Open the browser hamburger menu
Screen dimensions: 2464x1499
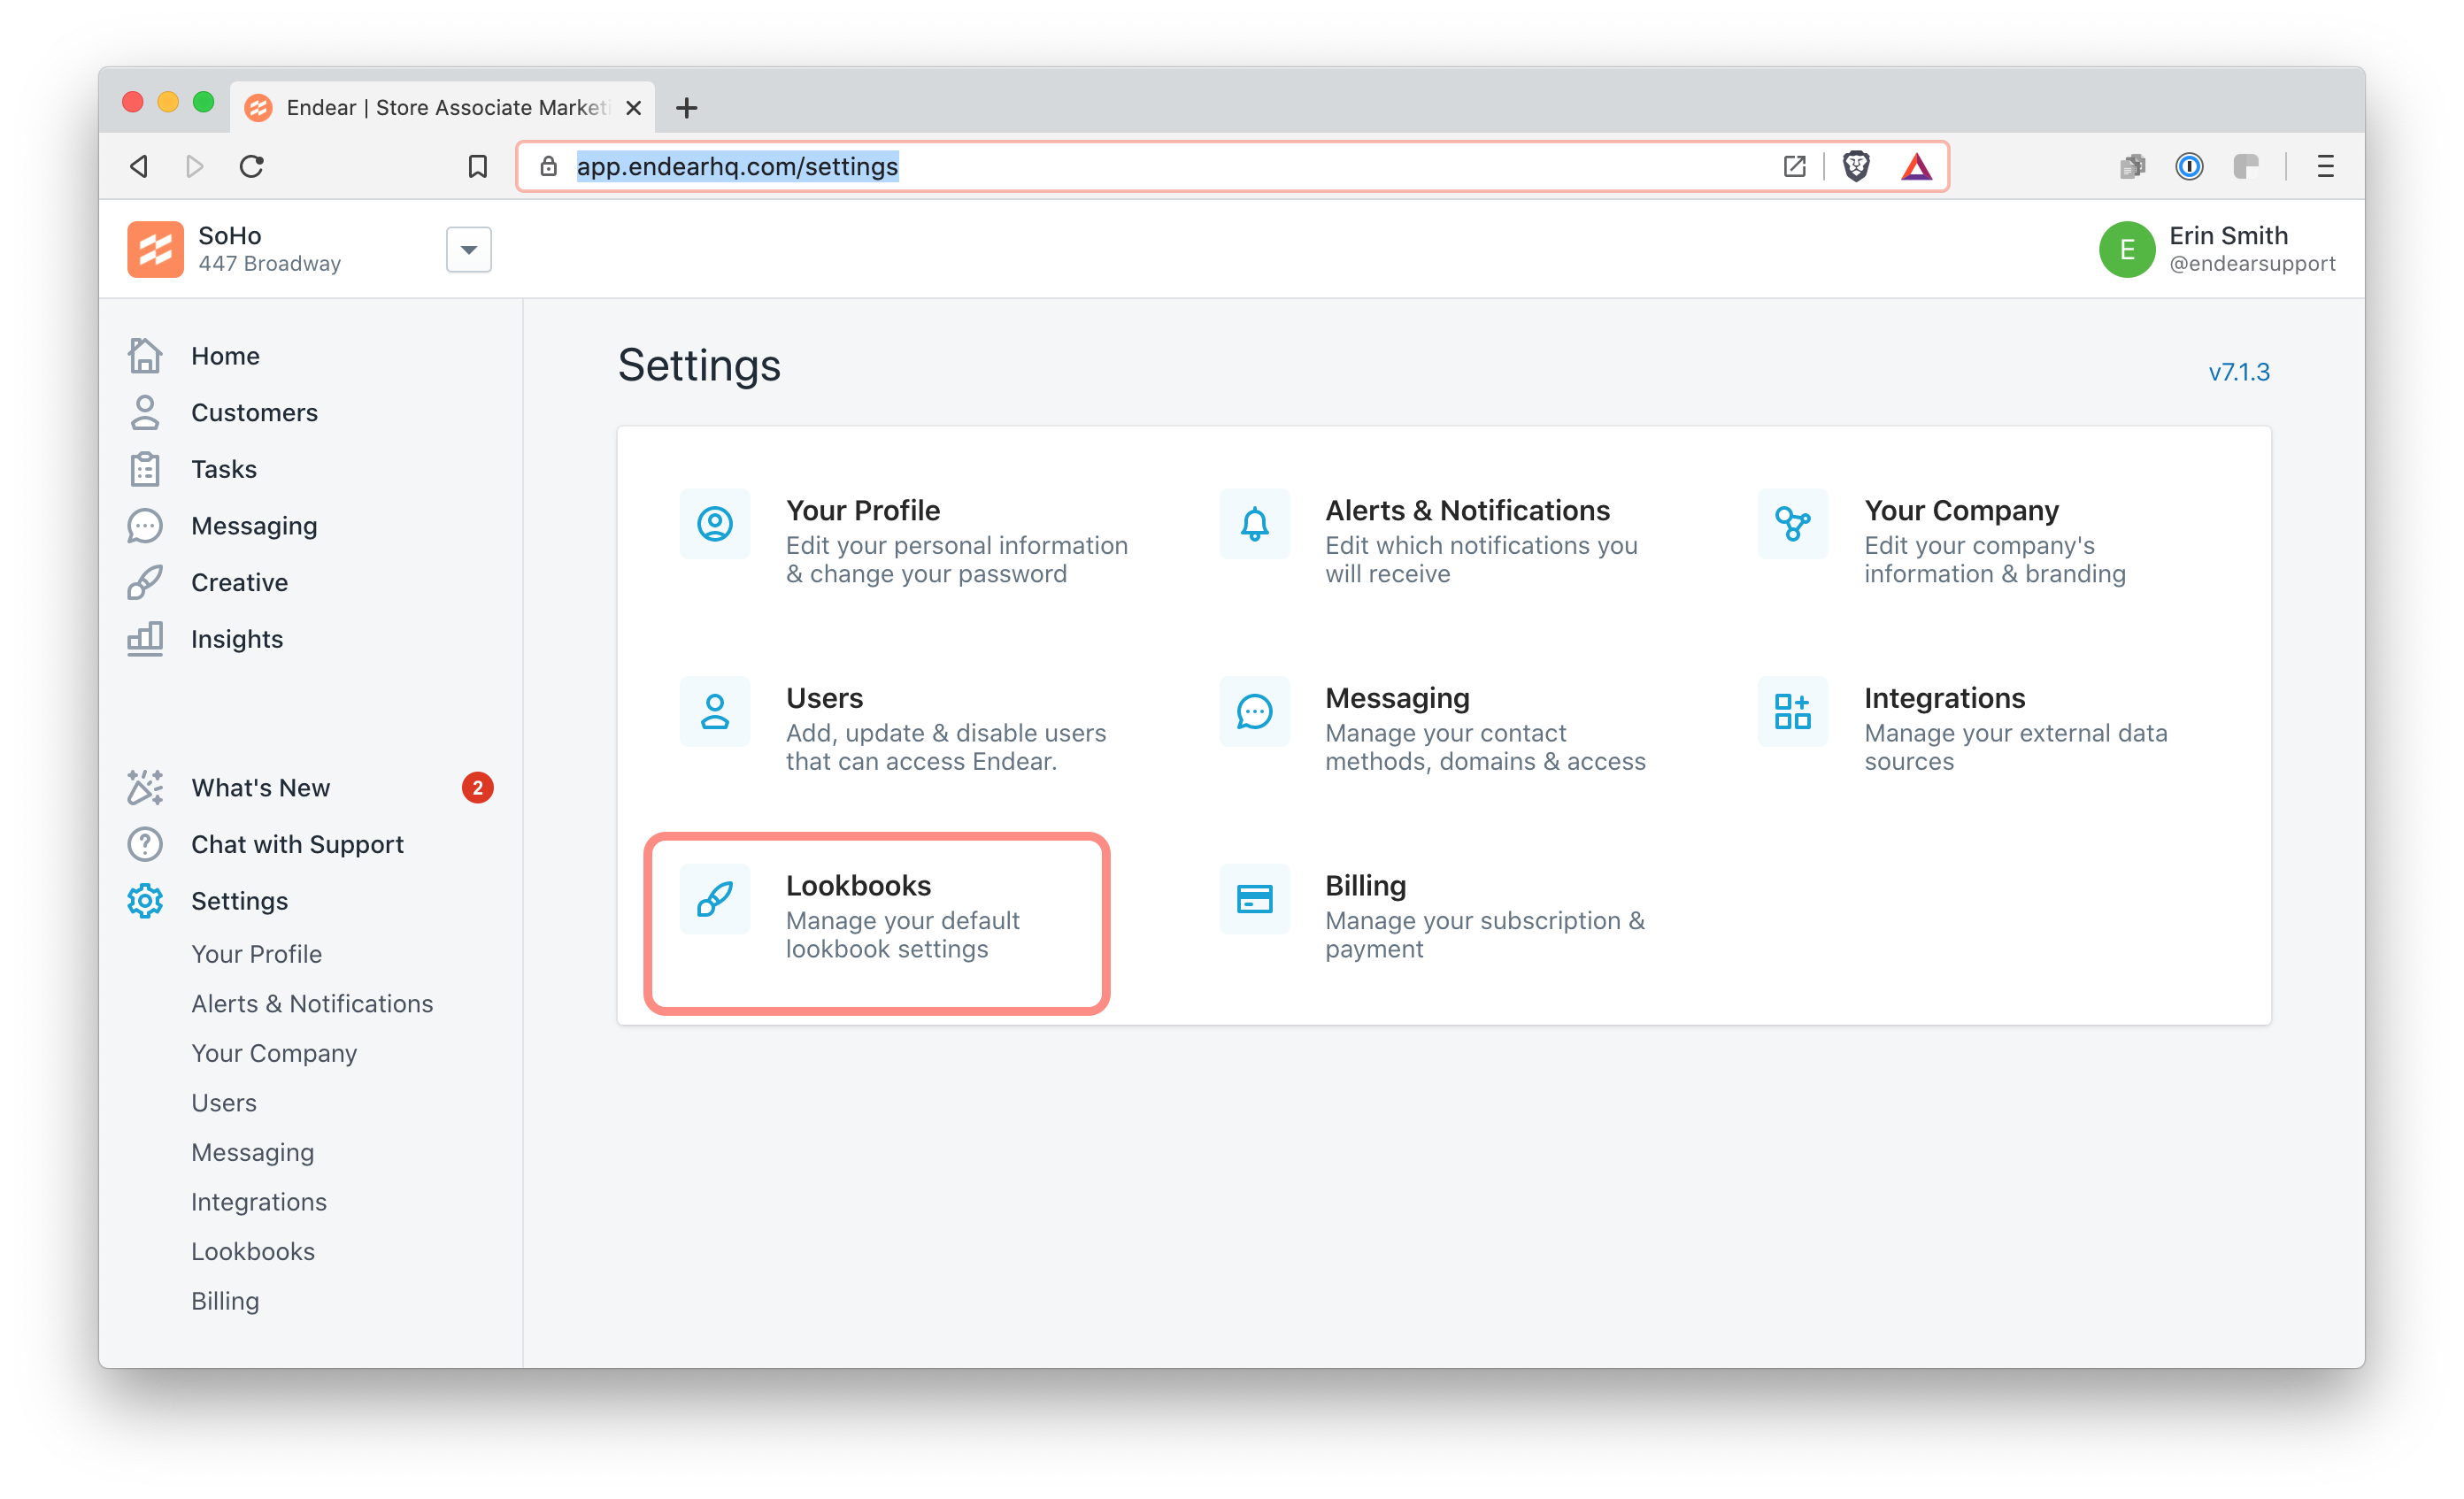pos(2325,166)
